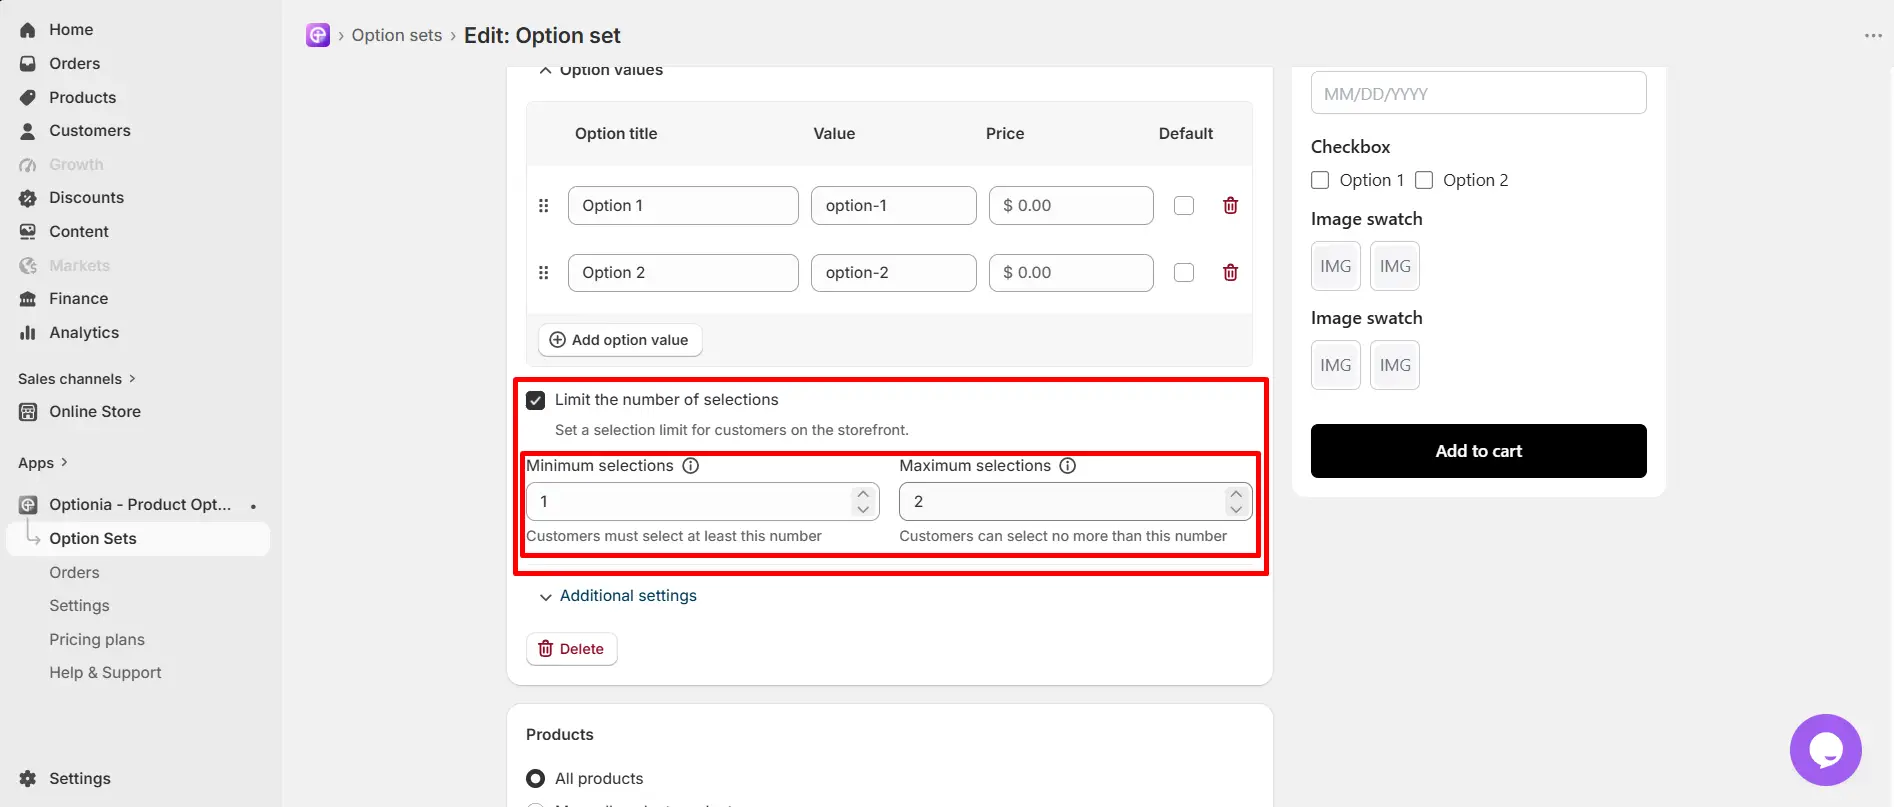Click the MM/DD/YYYY date input field
The width and height of the screenshot is (1894, 807).
coord(1478,93)
